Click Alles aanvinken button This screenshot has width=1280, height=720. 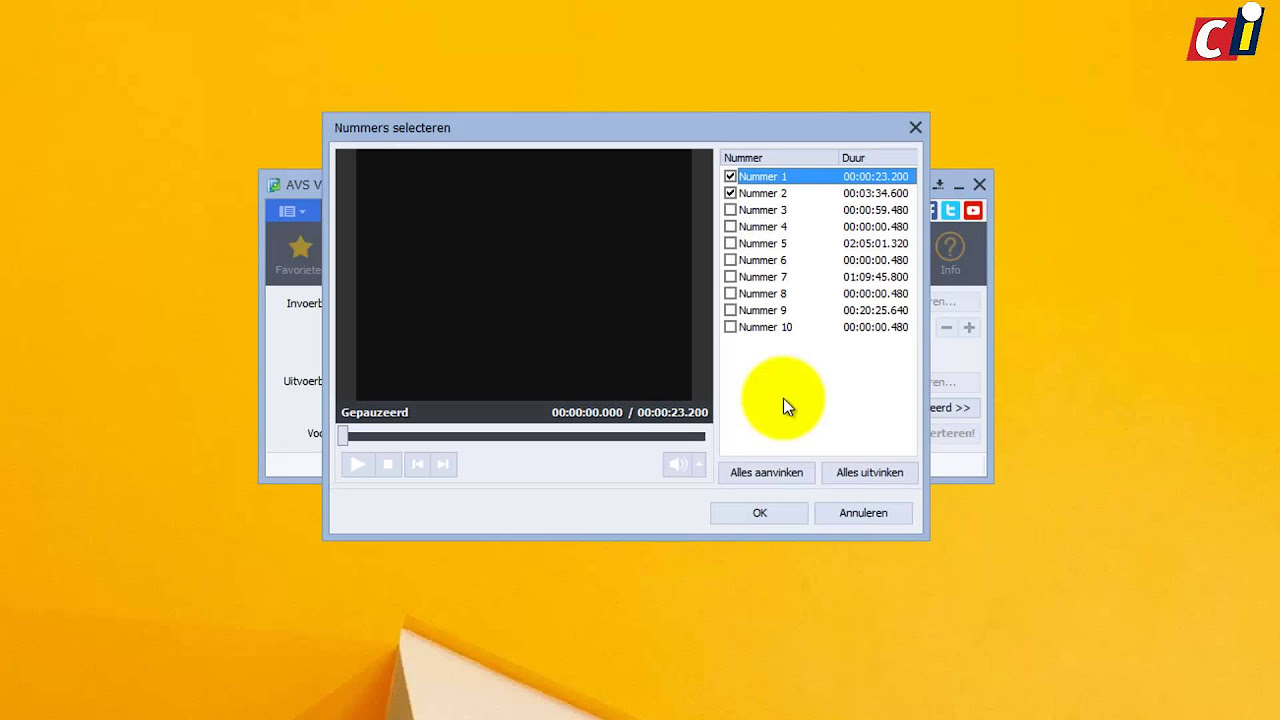coord(766,473)
